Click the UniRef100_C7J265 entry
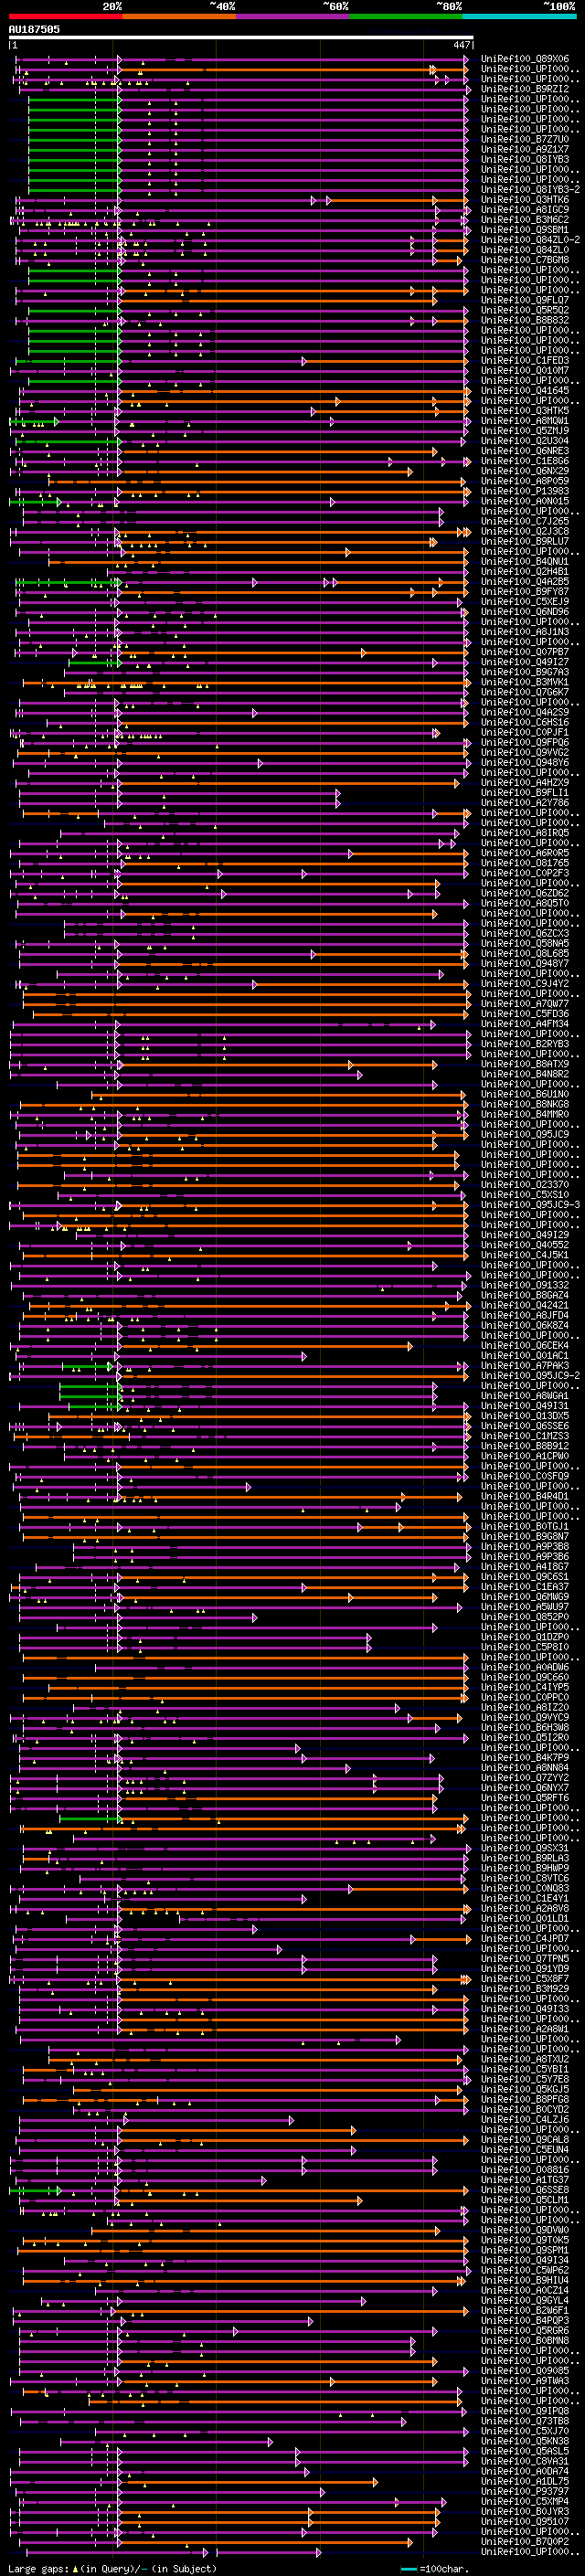This screenshot has height=2576, width=585. click(x=524, y=521)
